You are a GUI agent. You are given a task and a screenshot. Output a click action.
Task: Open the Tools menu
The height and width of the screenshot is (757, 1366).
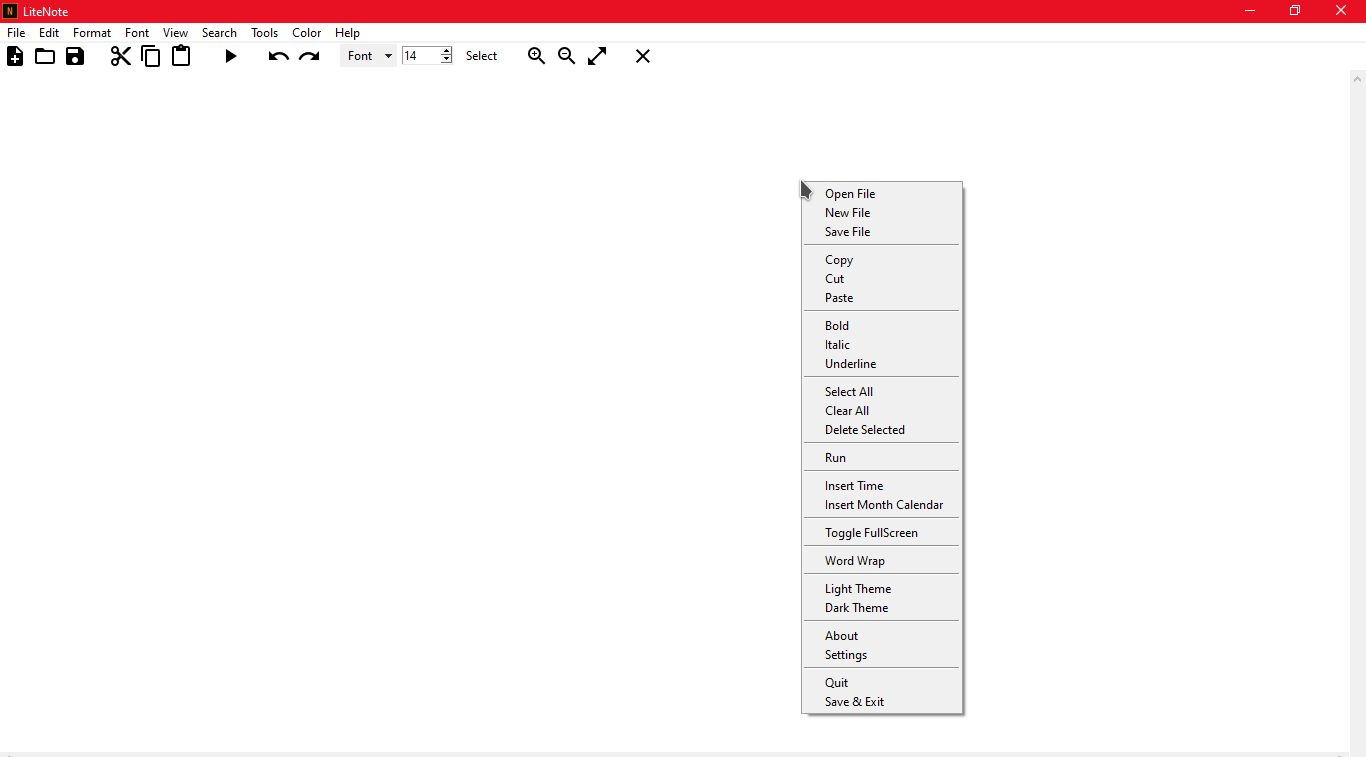[264, 33]
